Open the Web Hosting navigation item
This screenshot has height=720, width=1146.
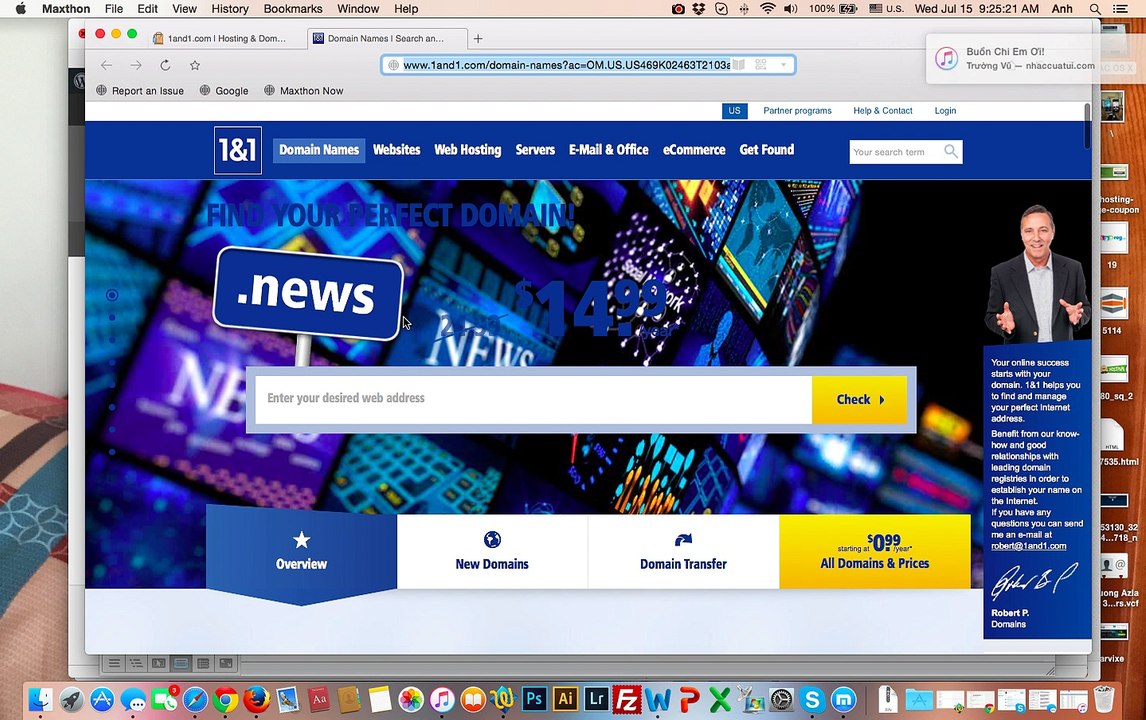tap(468, 150)
